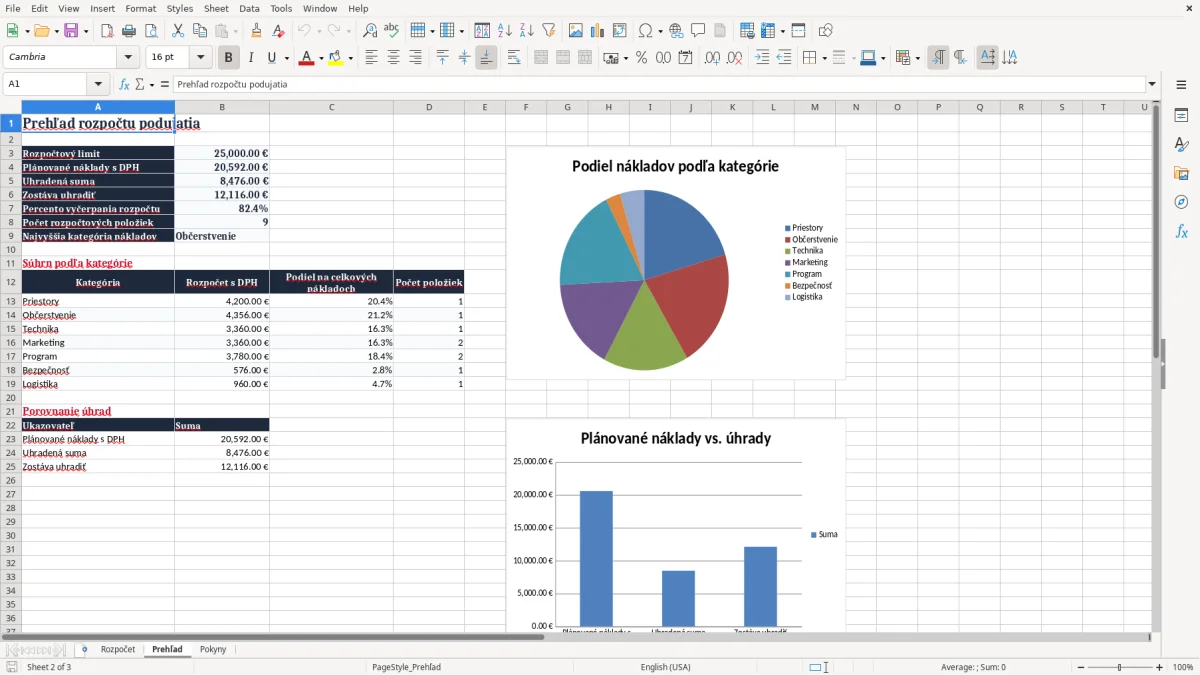Sort ascending

[x=505, y=31]
